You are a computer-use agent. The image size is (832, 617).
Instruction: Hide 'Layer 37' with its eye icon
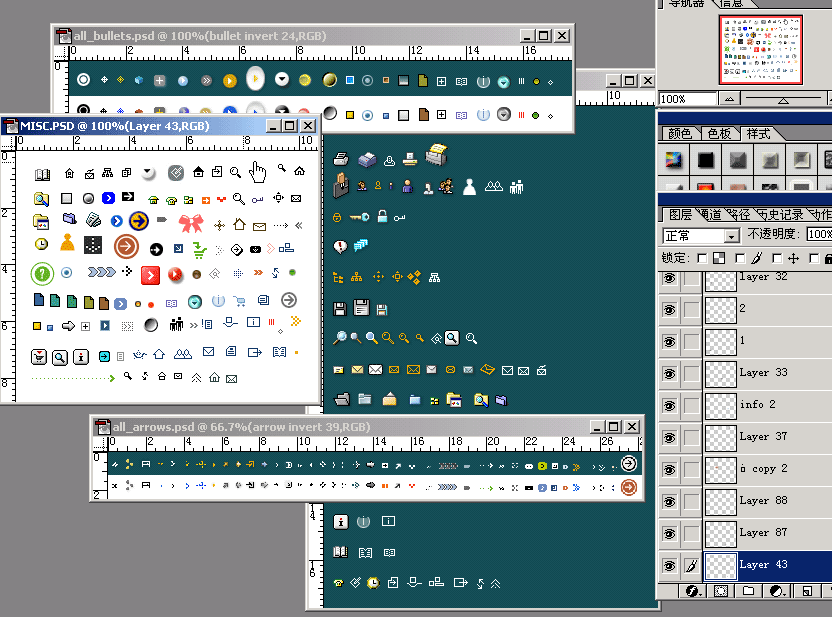pos(670,438)
